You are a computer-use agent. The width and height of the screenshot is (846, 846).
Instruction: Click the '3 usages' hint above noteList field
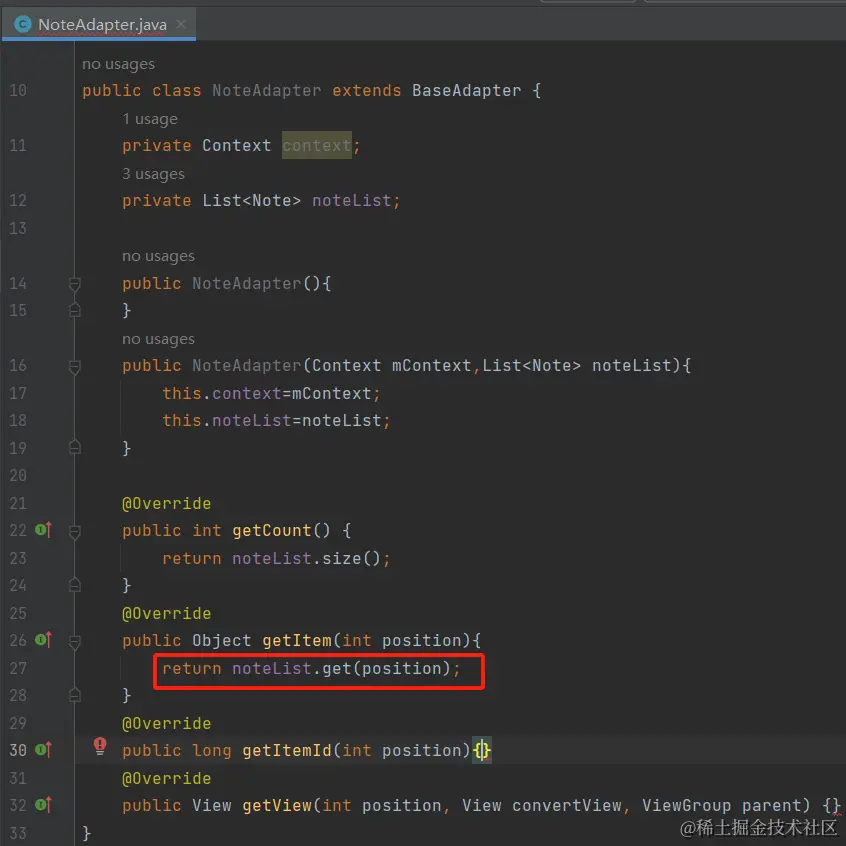[153, 174]
